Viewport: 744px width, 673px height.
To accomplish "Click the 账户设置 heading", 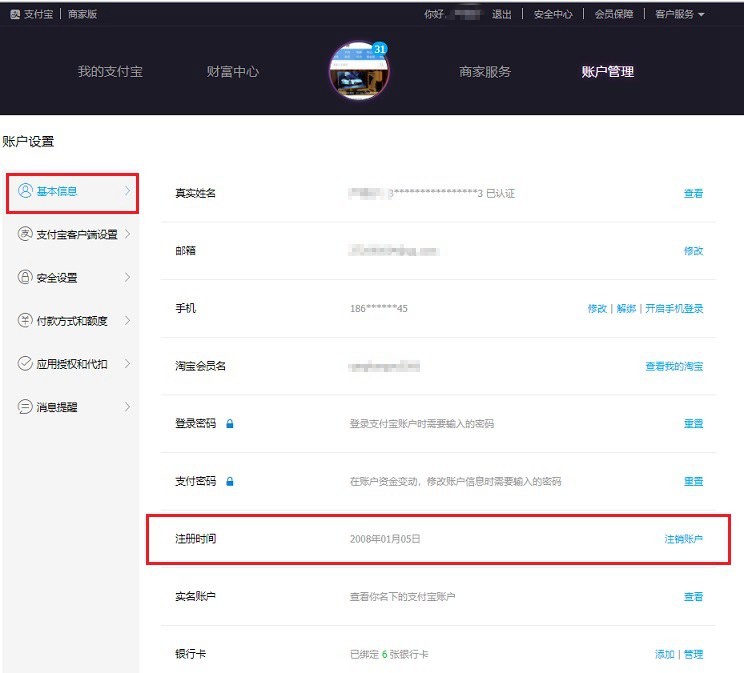I will coord(28,141).
